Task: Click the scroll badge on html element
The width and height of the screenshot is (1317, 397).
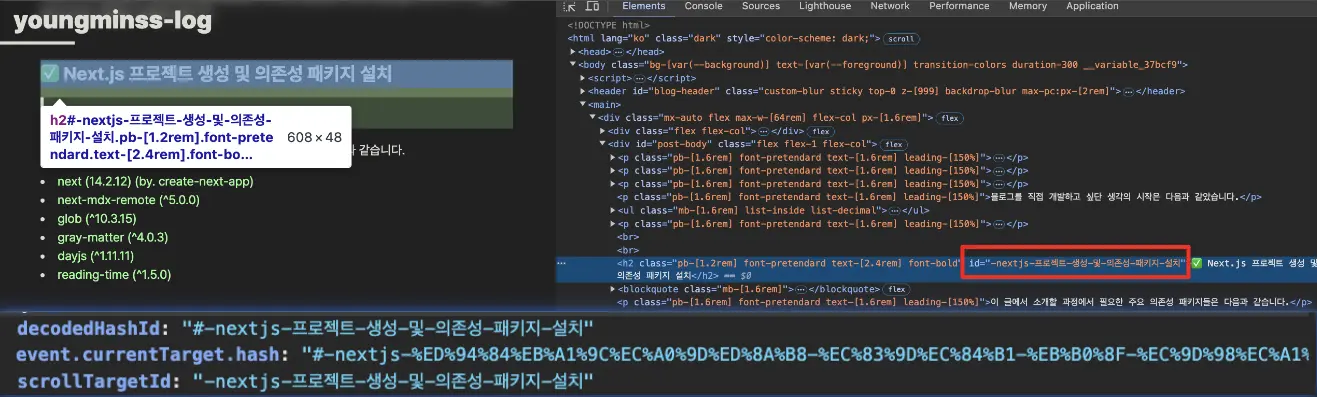Action: [902, 38]
